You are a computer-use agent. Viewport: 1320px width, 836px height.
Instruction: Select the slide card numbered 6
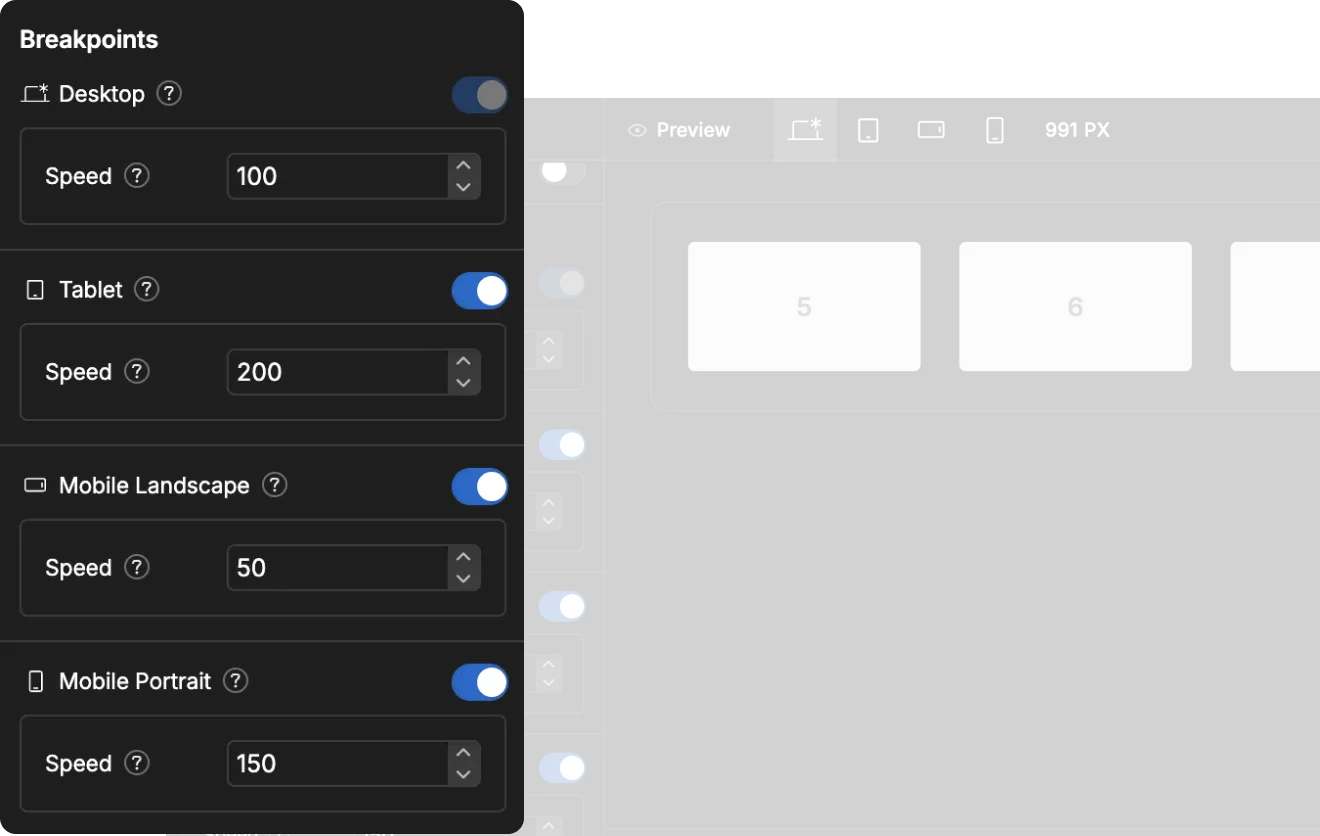tap(1075, 306)
